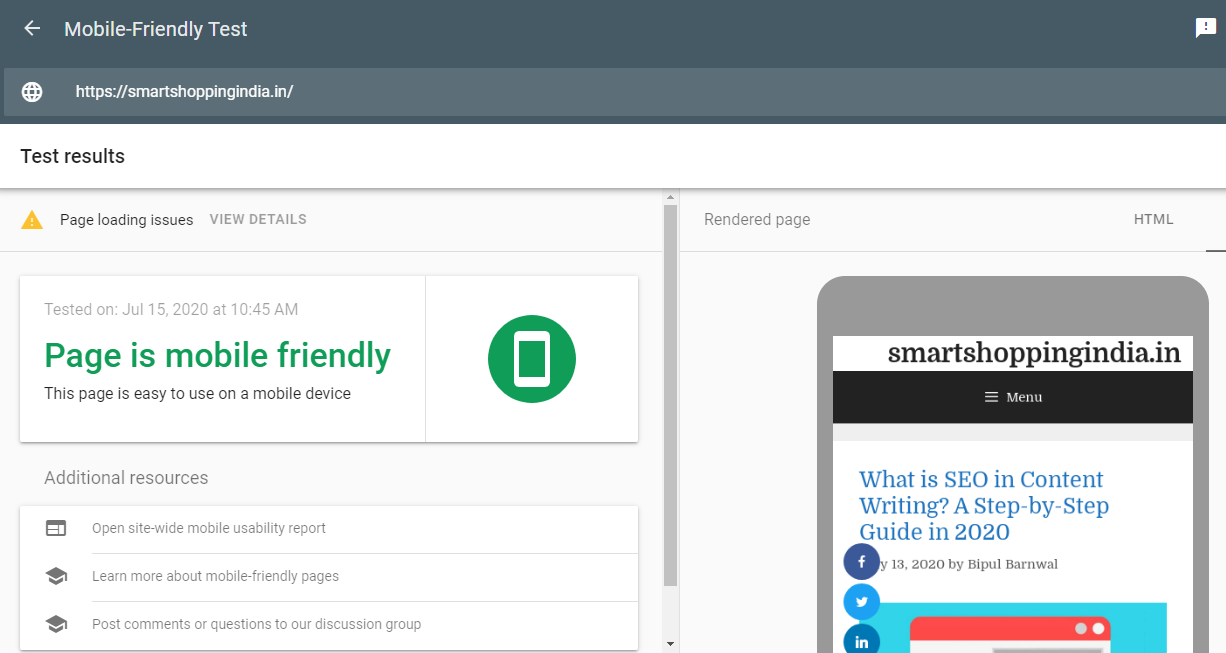Select the Rendered page tab
1226x653 pixels.
tap(757, 219)
